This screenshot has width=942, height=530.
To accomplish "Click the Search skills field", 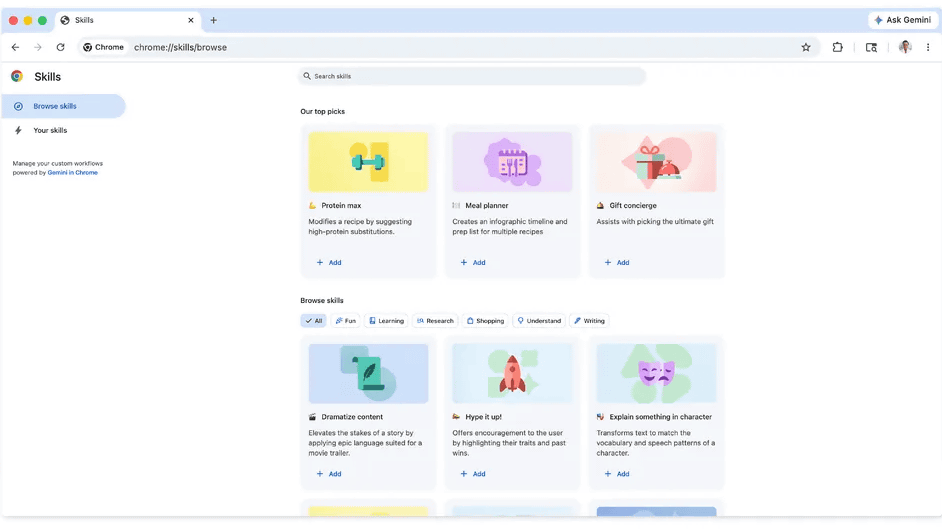I will point(472,76).
